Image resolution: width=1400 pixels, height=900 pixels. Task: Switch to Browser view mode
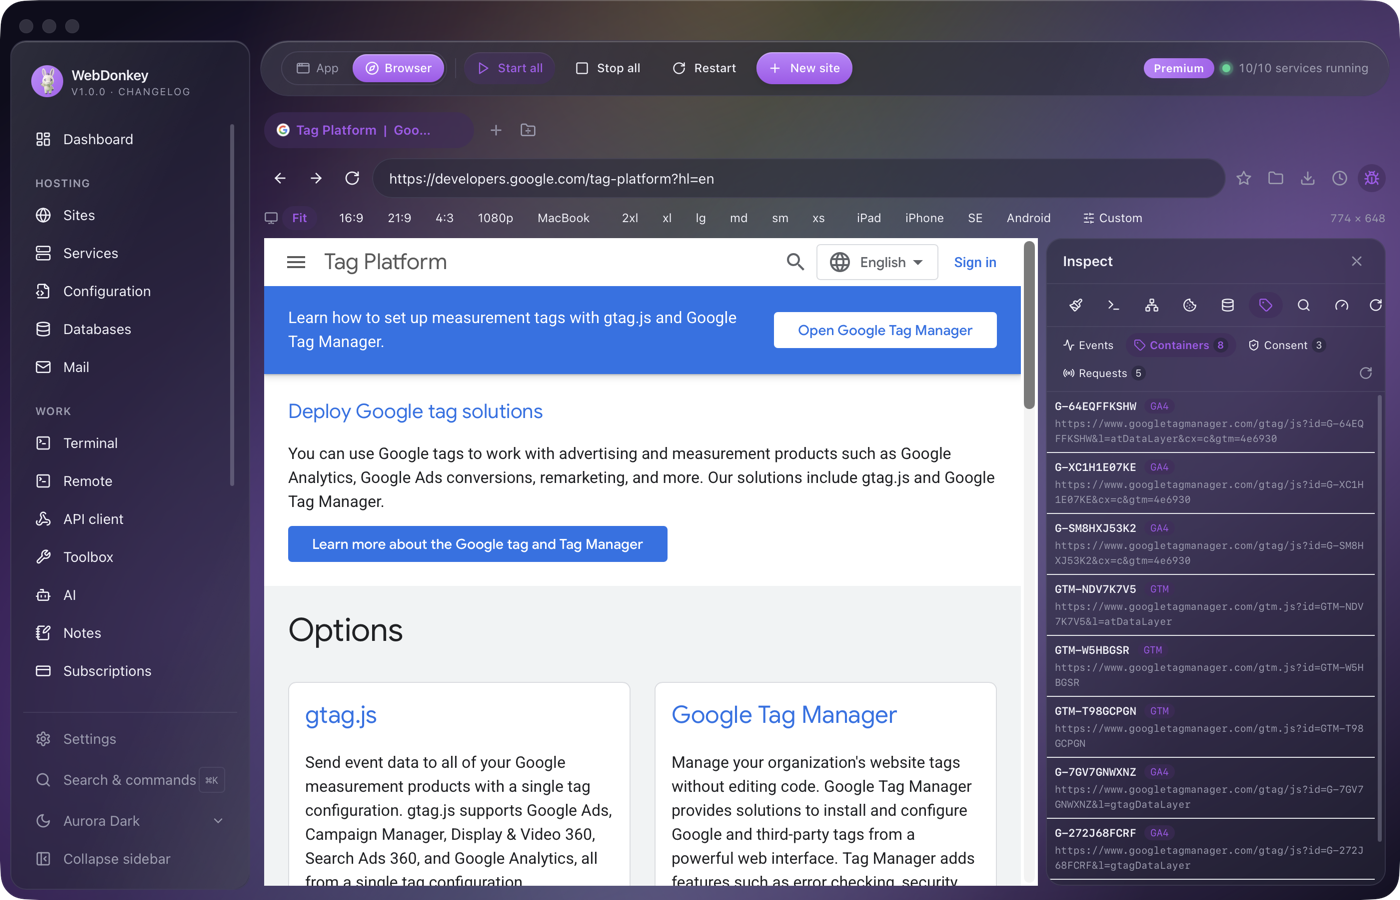[x=398, y=68]
